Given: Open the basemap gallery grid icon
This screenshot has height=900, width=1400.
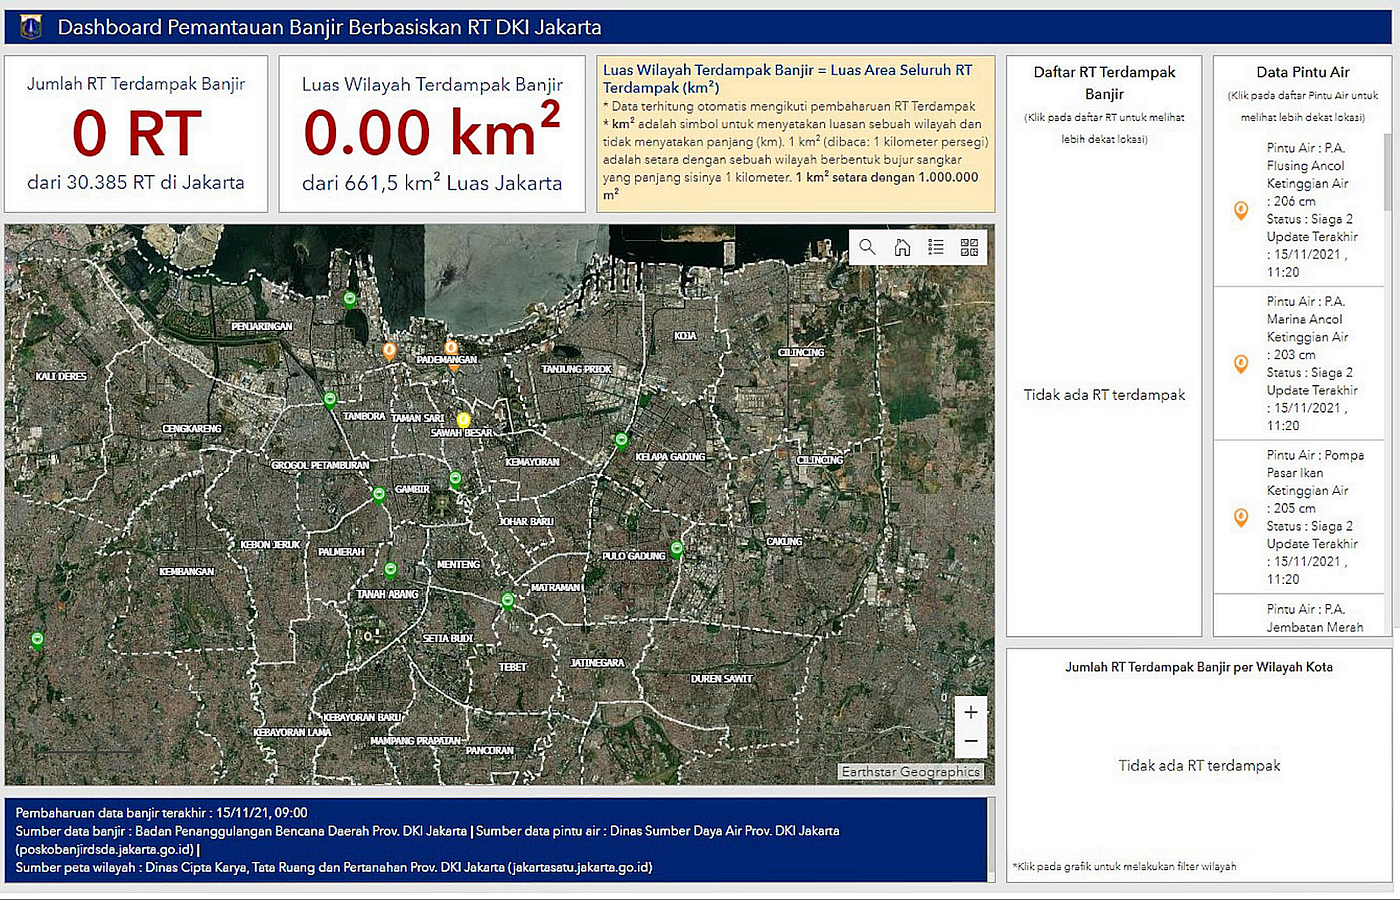Looking at the screenshot, I should (x=969, y=247).
